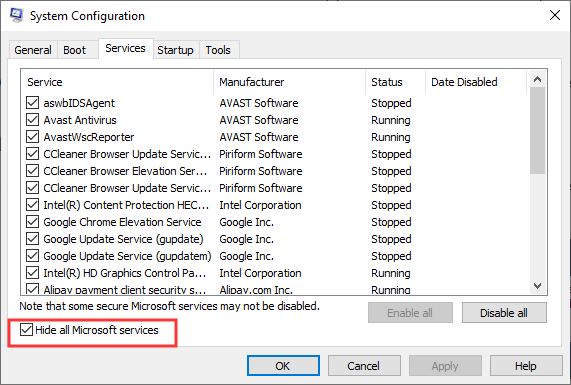Click the Enable all button

[x=410, y=313]
